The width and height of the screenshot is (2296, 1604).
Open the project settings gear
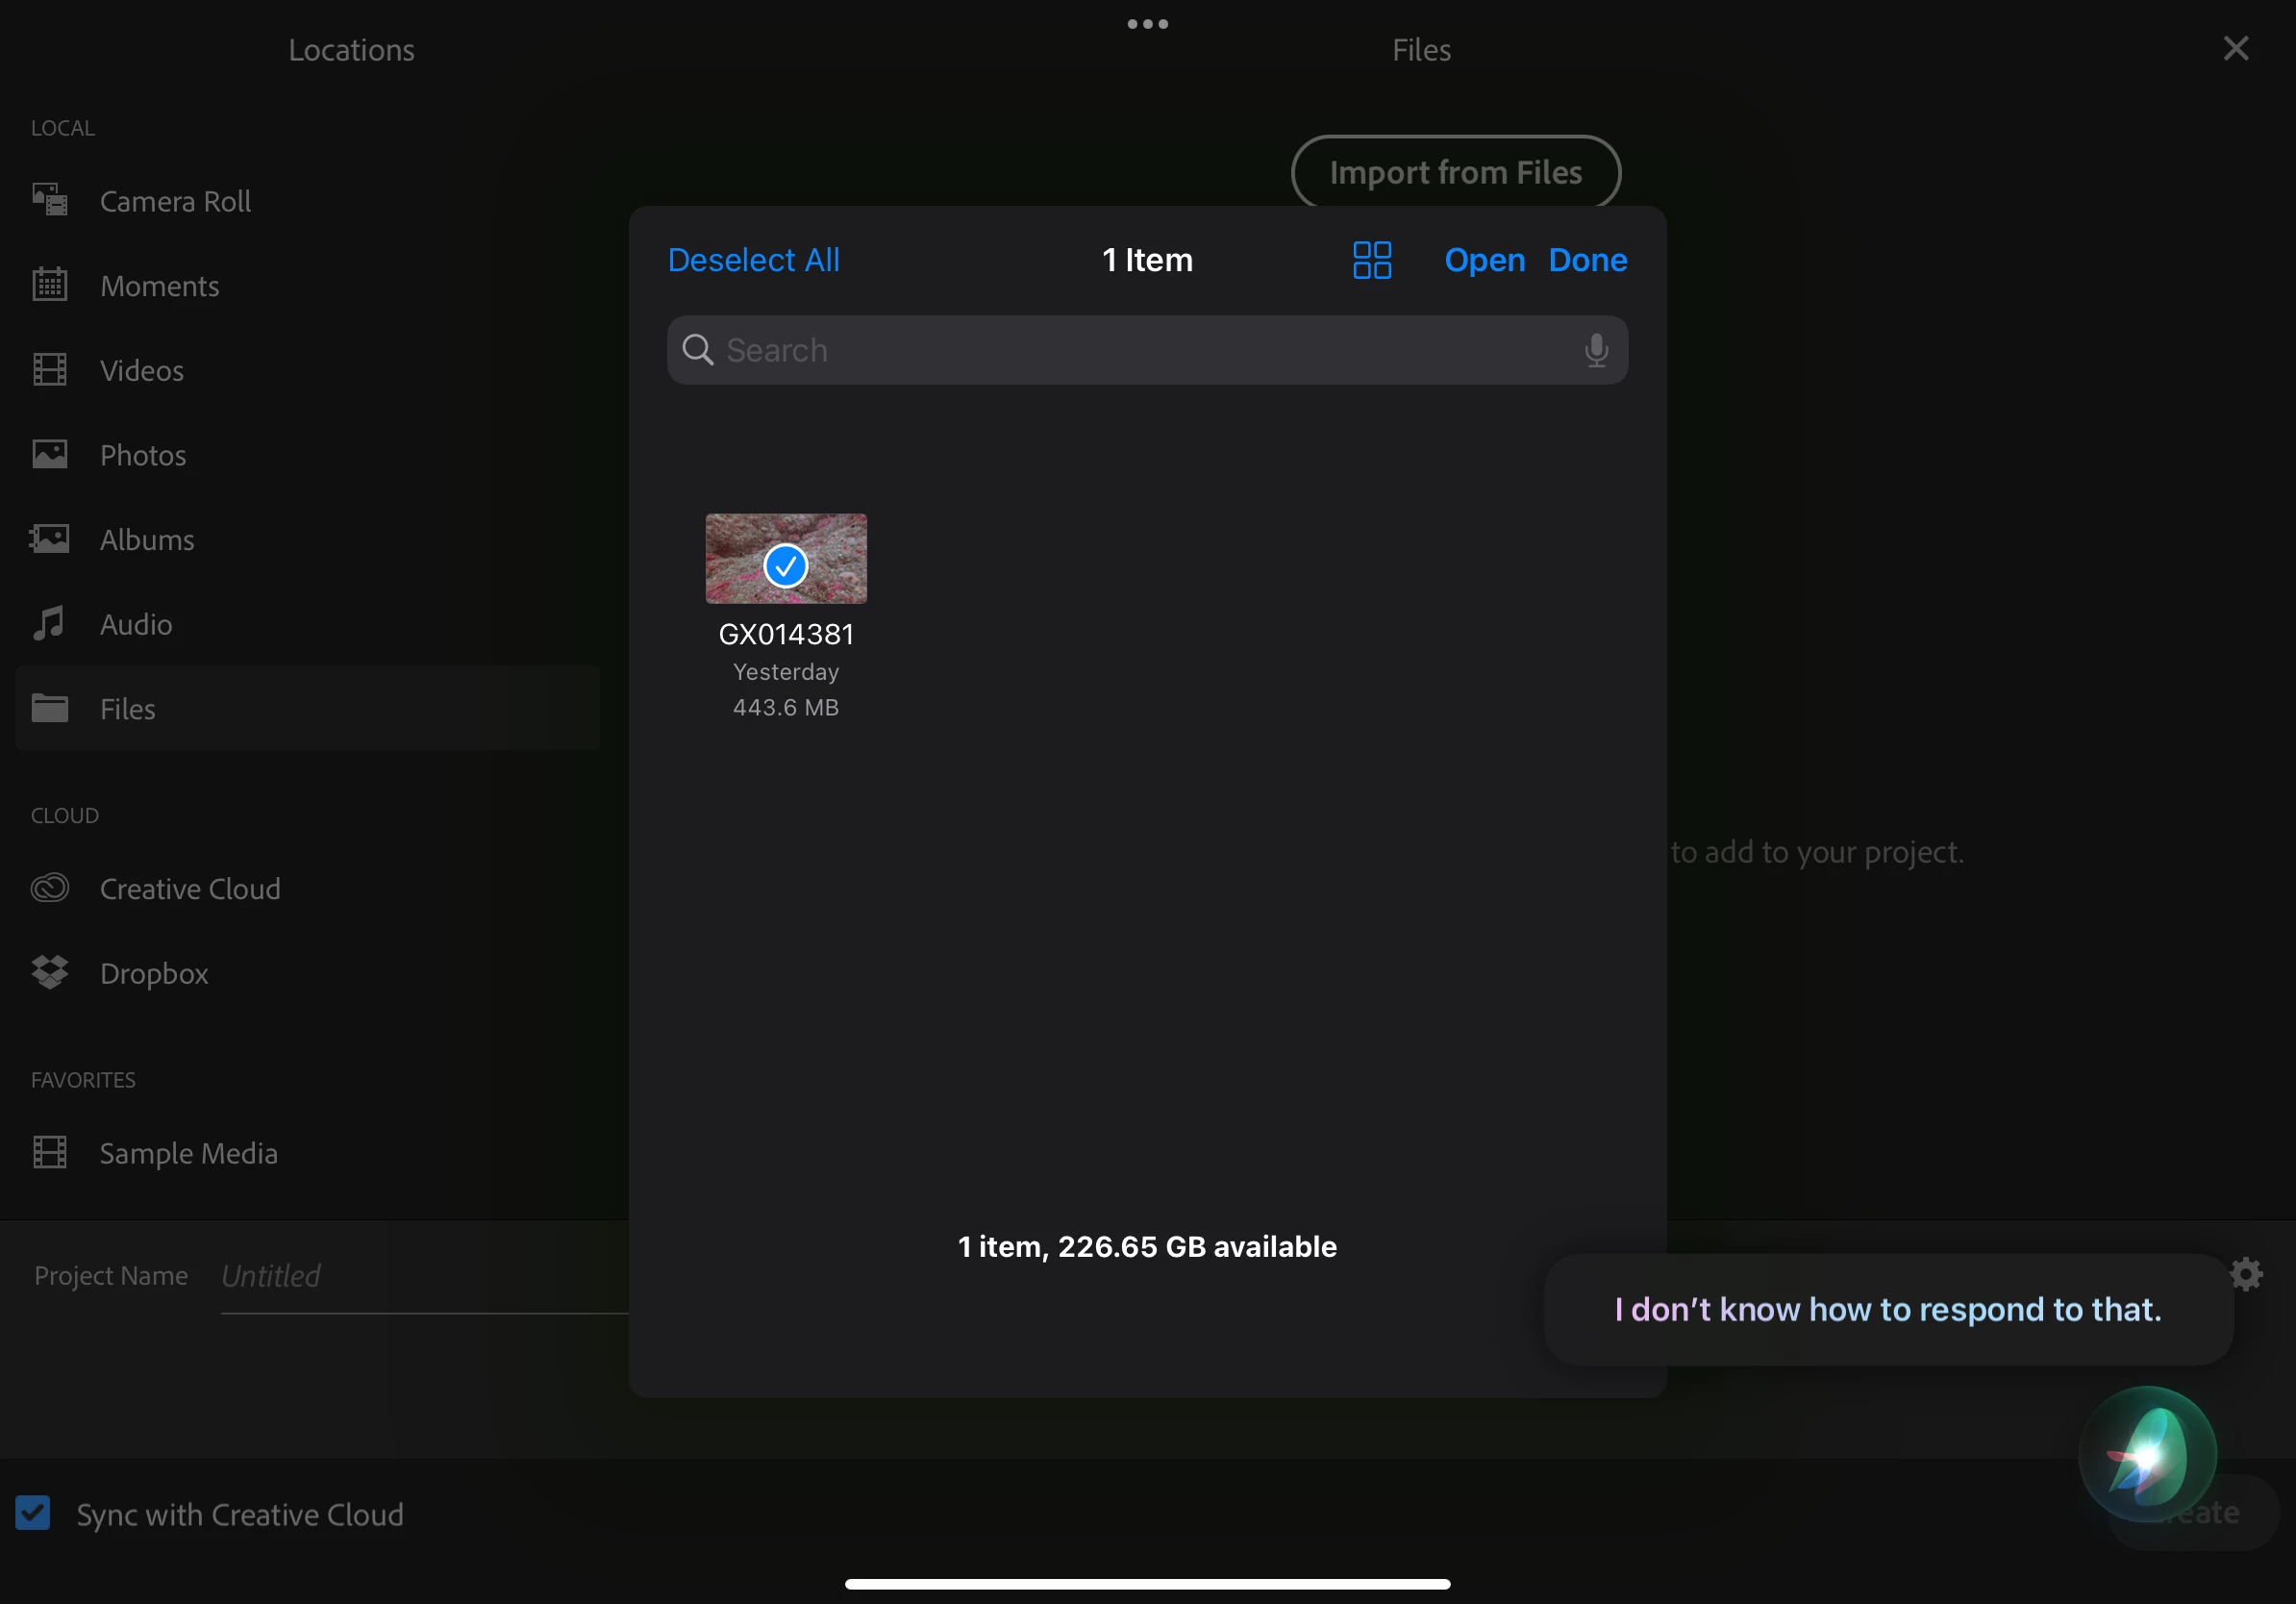click(2246, 1274)
